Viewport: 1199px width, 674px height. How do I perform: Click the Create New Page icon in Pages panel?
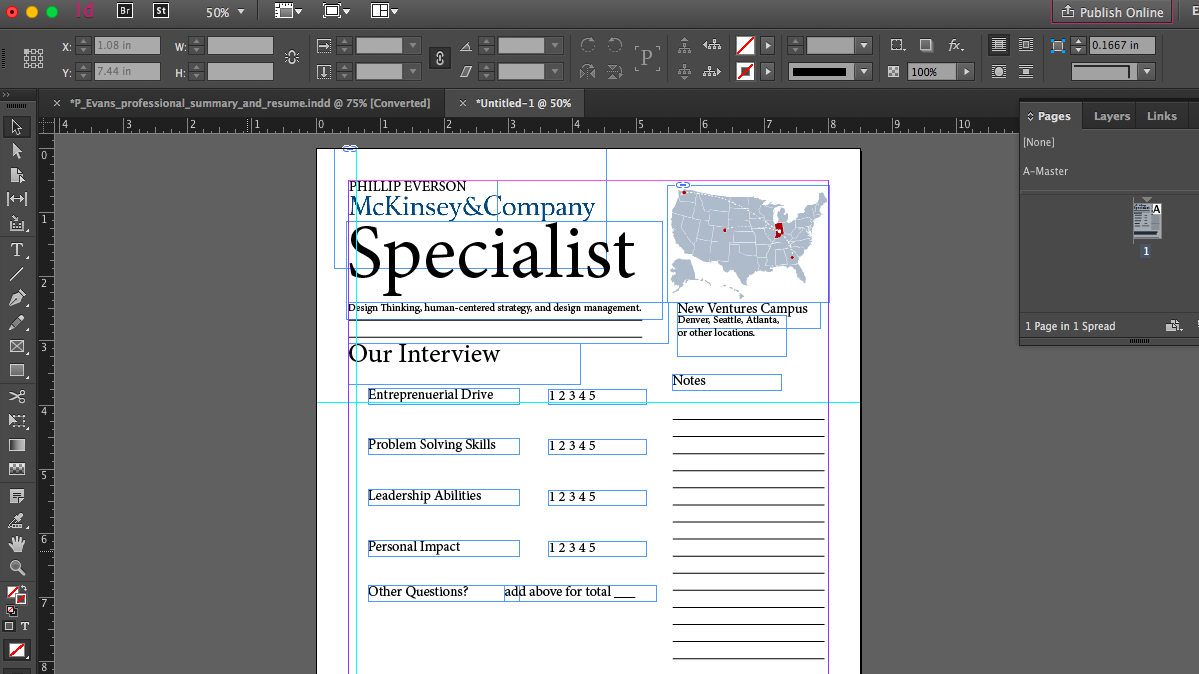[1173, 326]
